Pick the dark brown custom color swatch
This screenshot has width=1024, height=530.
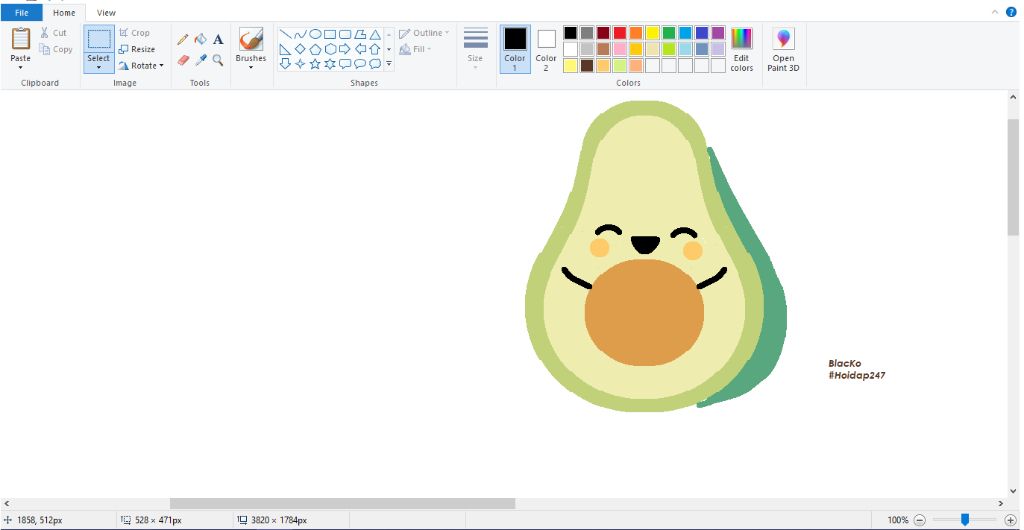587,65
